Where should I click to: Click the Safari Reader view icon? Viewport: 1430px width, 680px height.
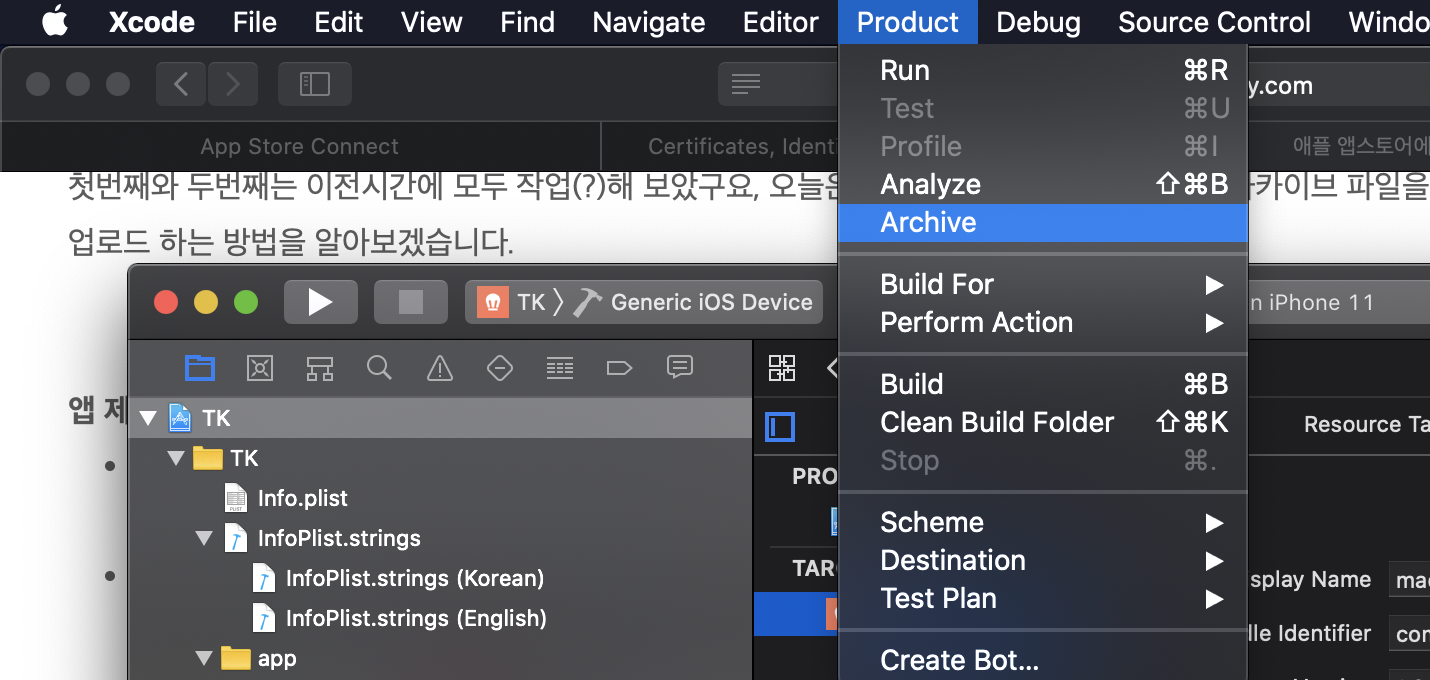(x=746, y=84)
